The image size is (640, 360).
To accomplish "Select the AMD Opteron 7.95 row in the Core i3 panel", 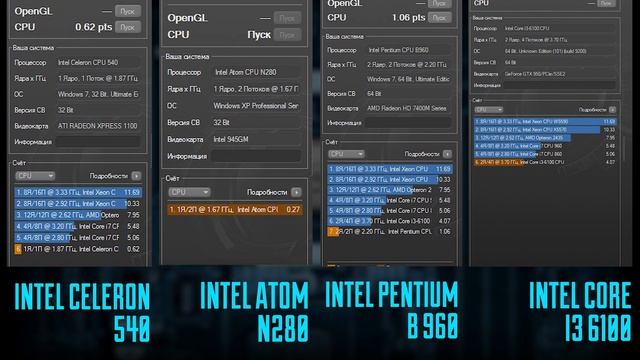I will 545,138.
